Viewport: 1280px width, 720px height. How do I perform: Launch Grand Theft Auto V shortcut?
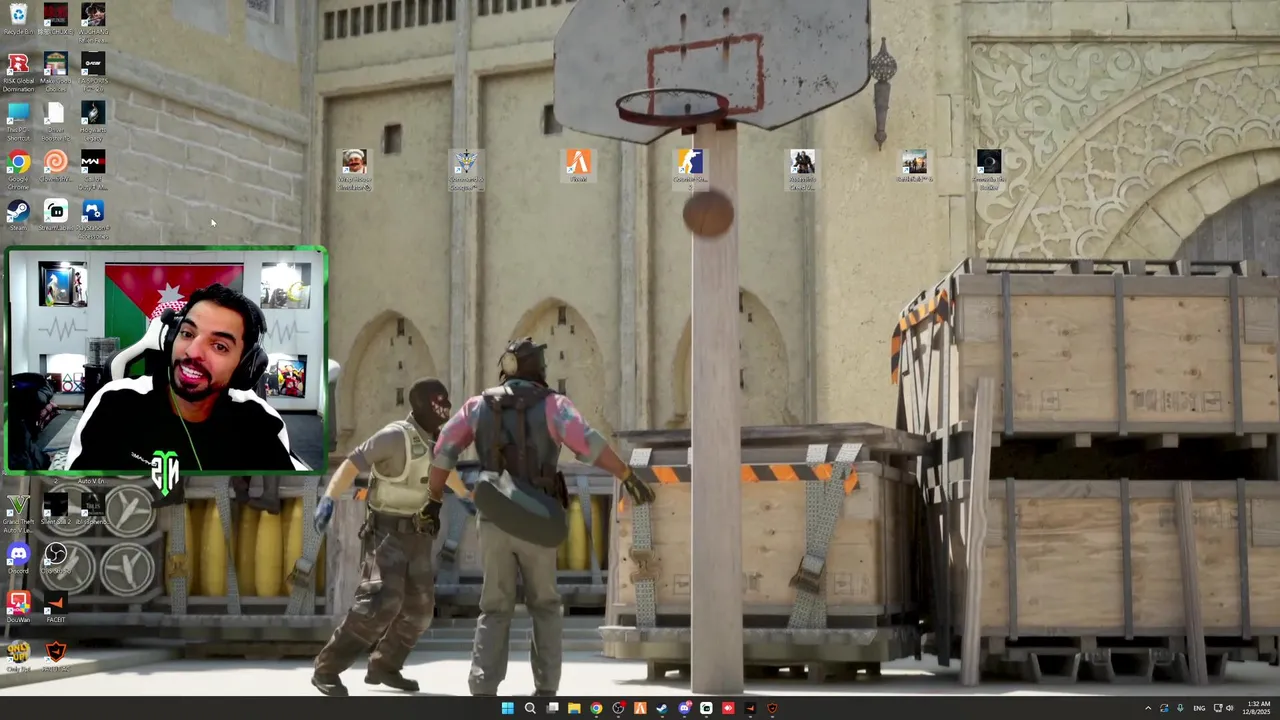pos(18,512)
